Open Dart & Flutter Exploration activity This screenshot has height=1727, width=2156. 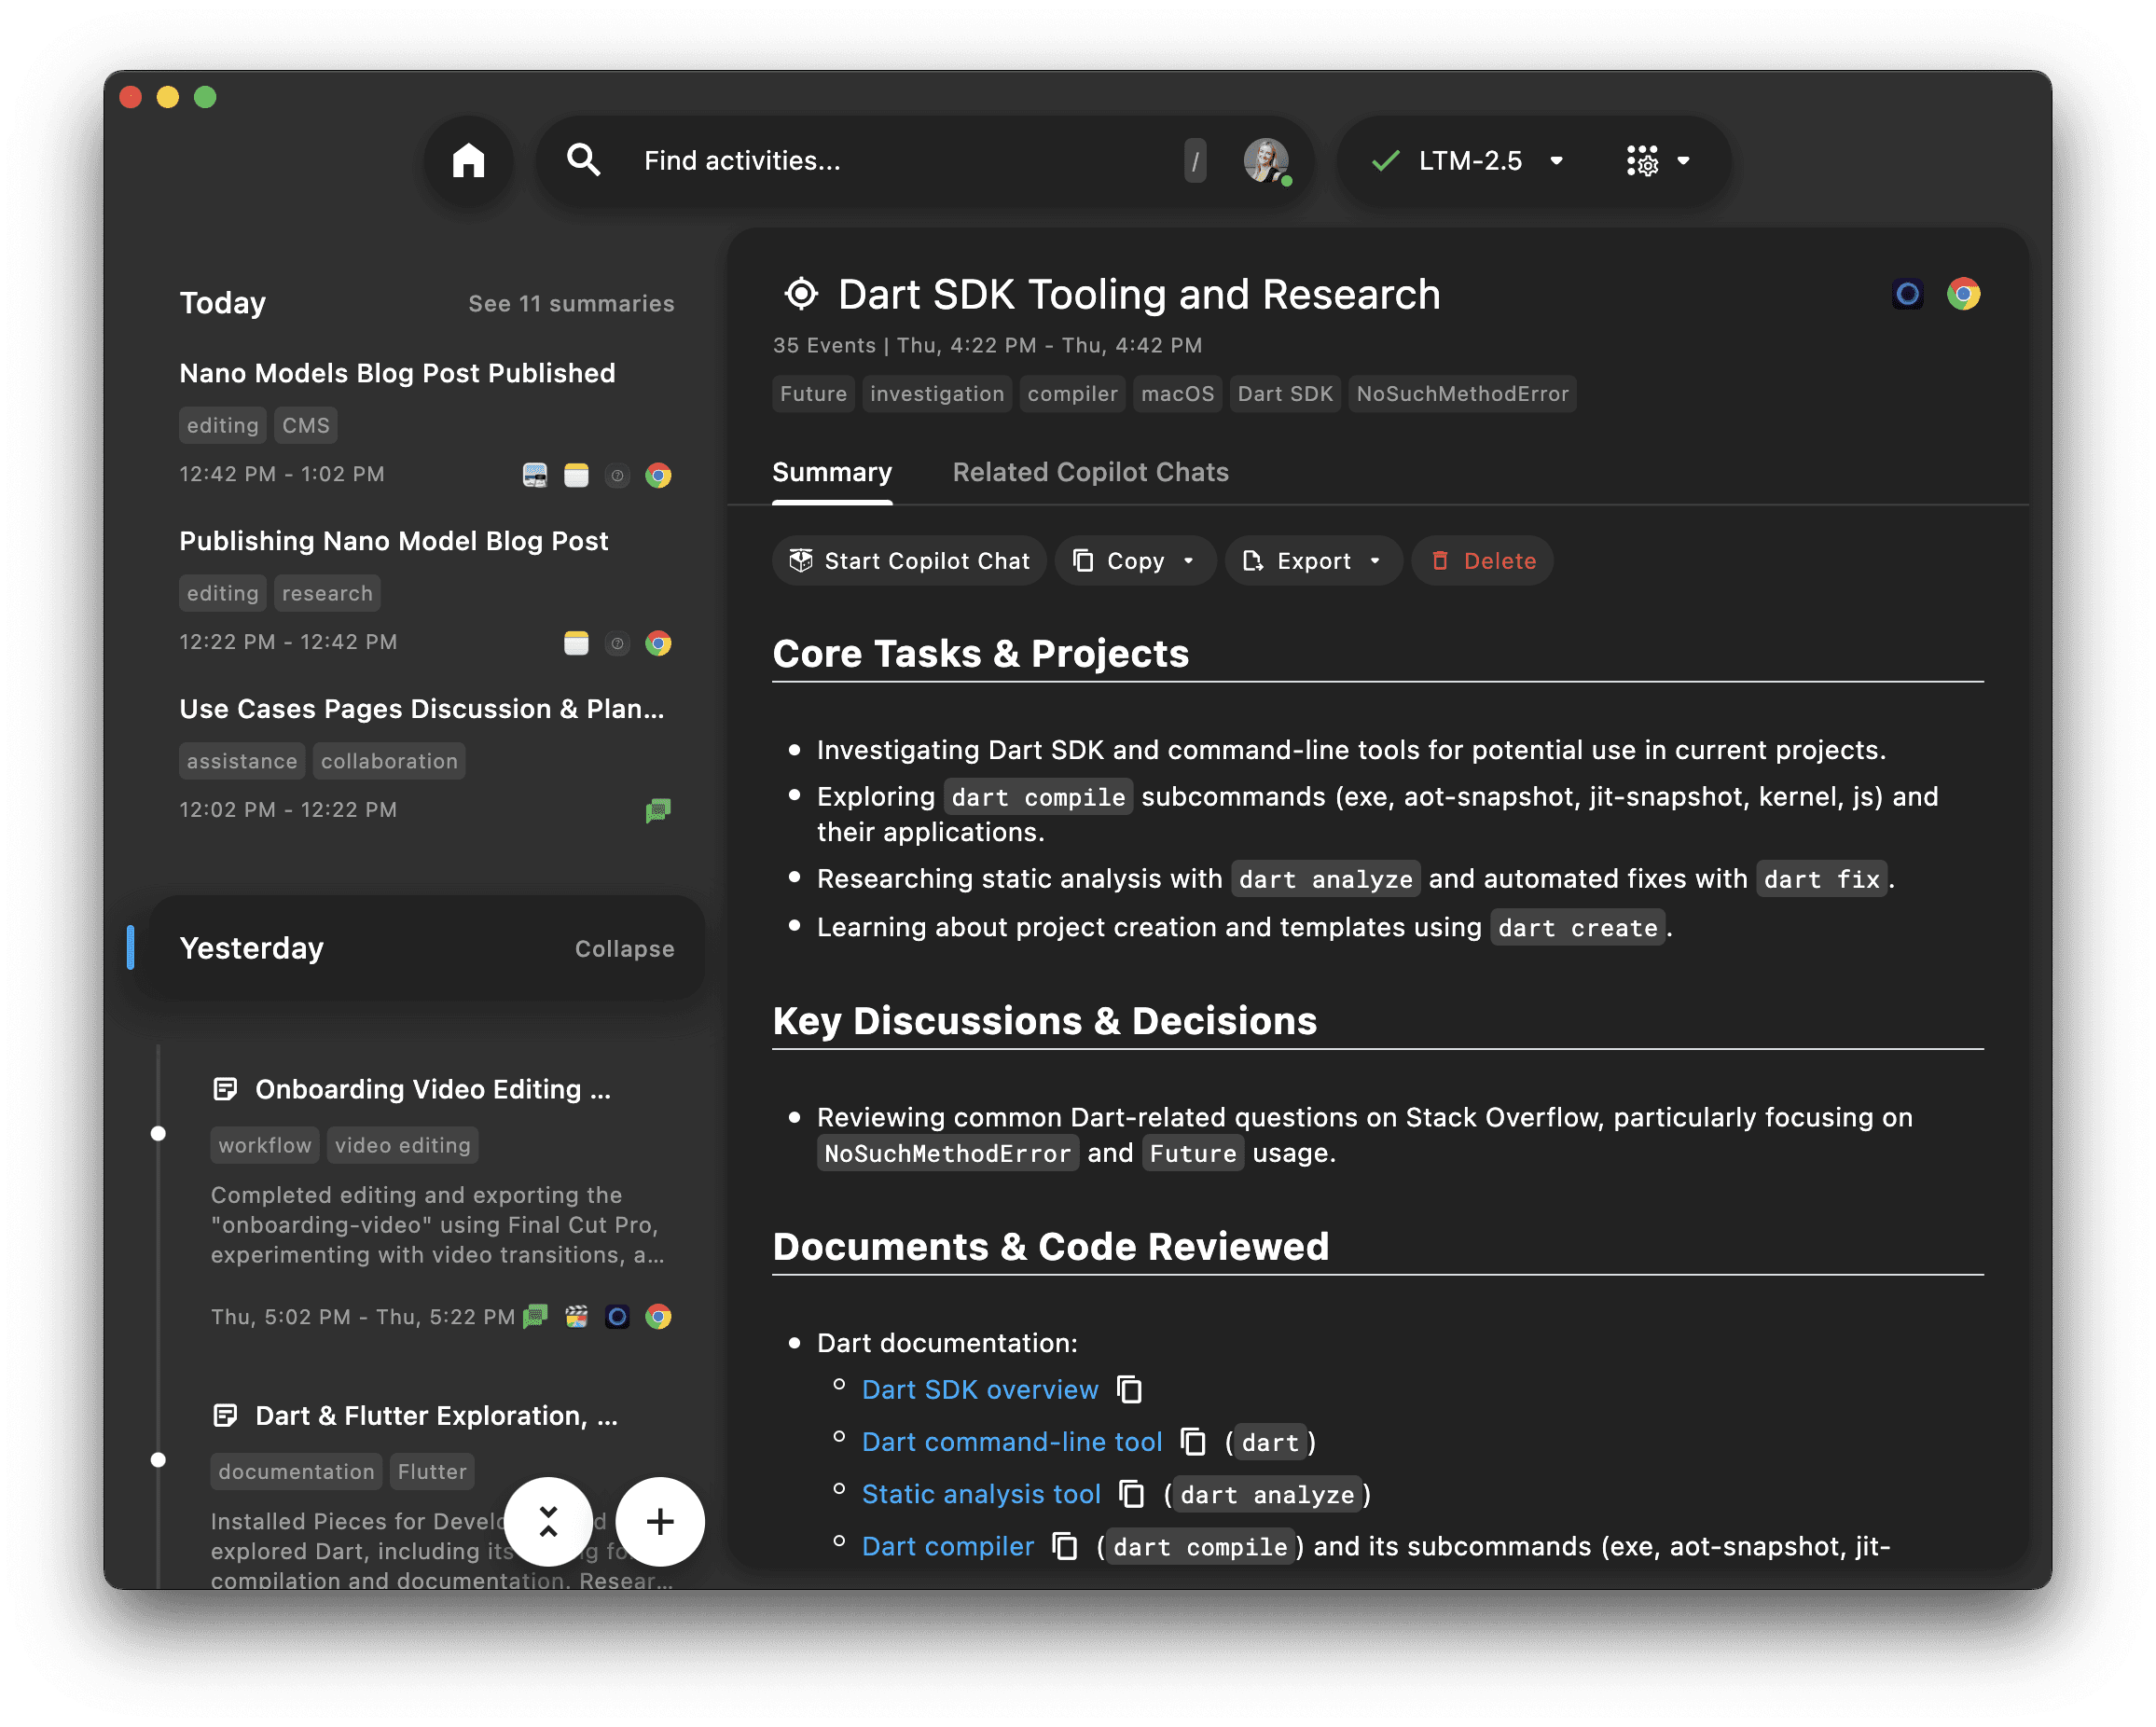coord(436,1415)
